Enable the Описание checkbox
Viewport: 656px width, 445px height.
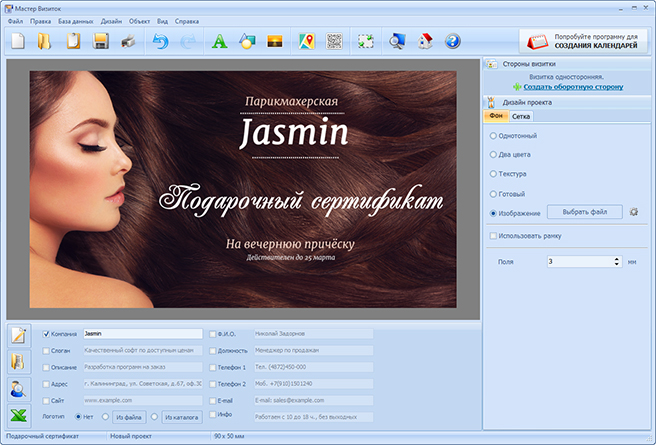[46, 368]
